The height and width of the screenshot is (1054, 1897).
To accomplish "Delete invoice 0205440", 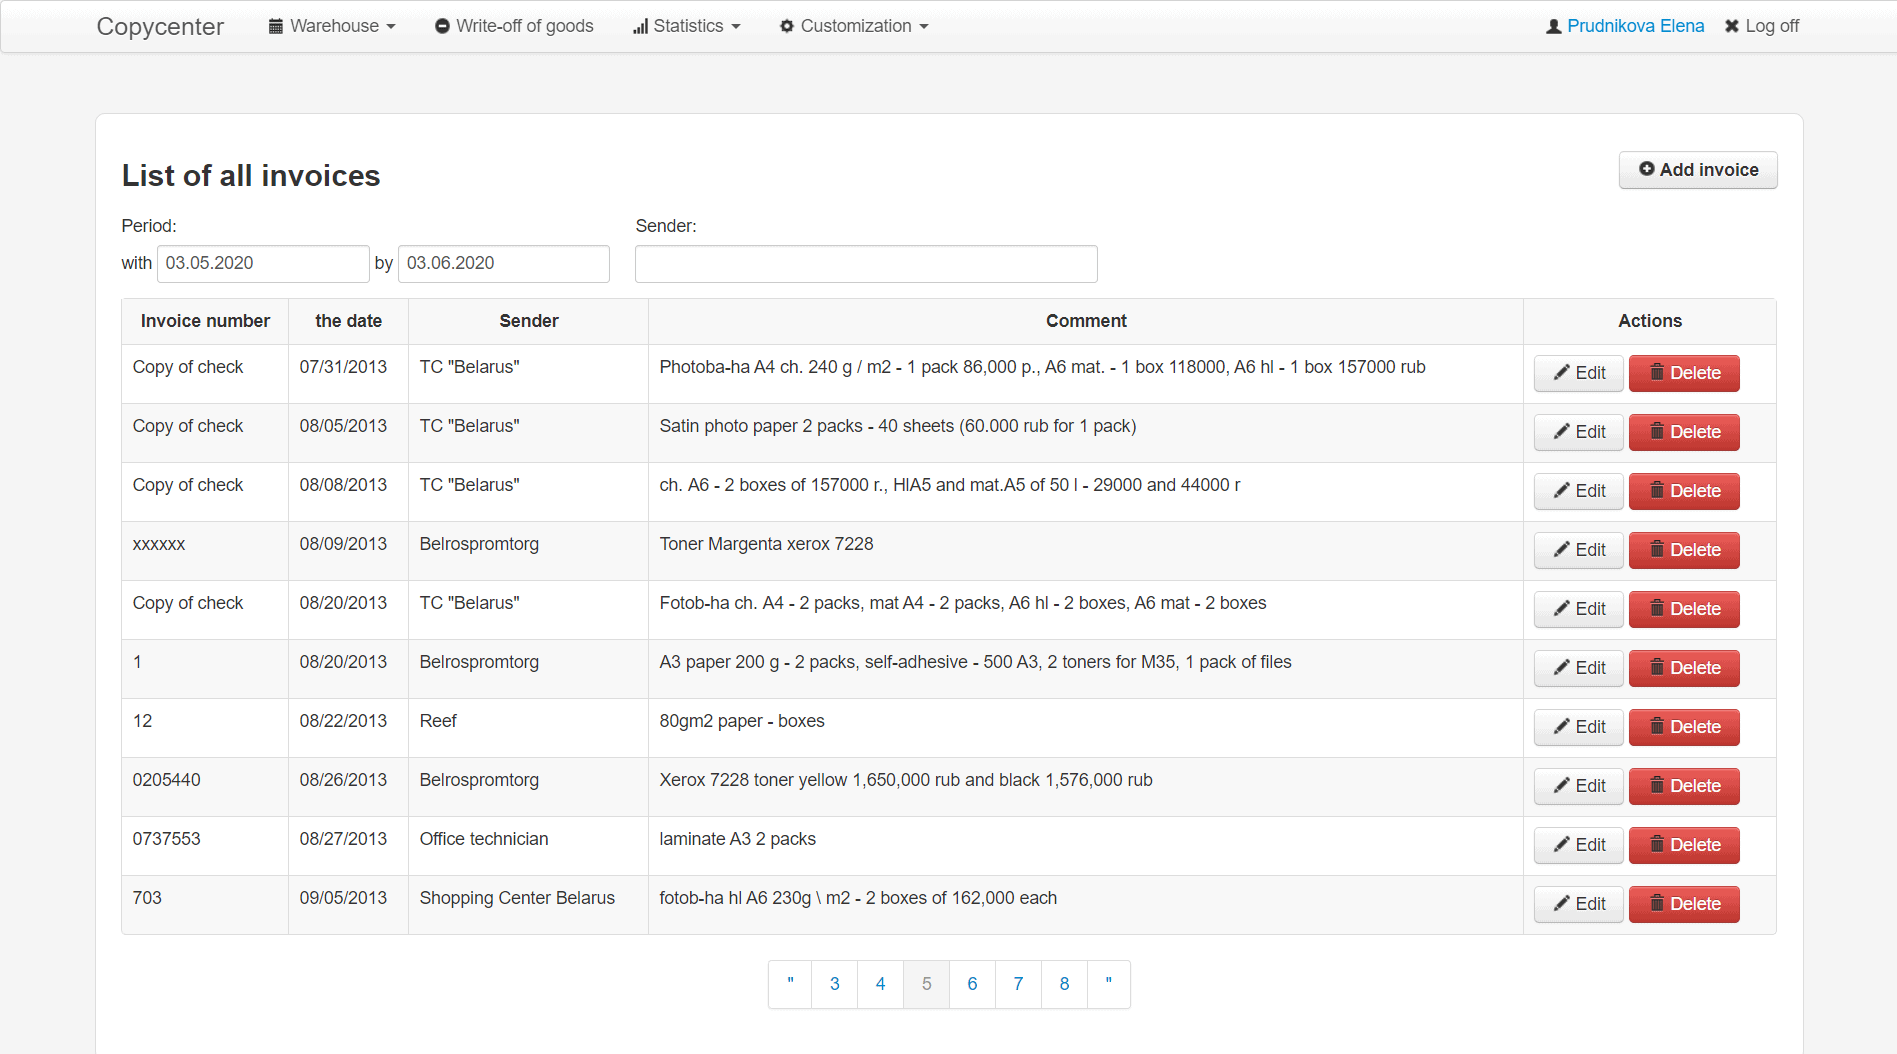I will click(x=1684, y=787).
